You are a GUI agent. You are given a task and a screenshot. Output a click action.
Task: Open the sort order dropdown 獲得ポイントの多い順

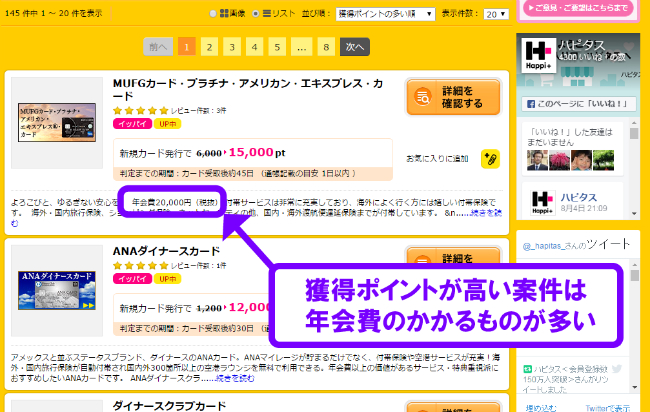tap(385, 14)
